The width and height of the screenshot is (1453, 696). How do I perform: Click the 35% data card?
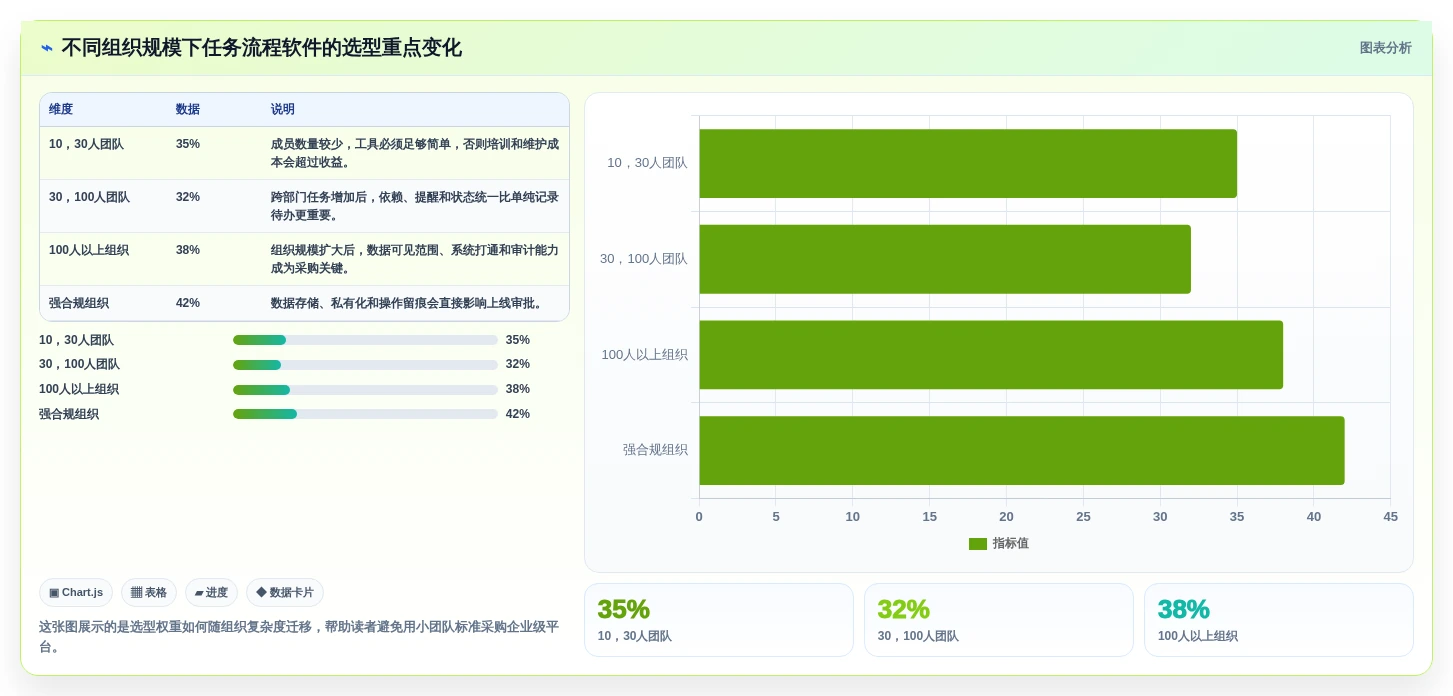click(719, 620)
